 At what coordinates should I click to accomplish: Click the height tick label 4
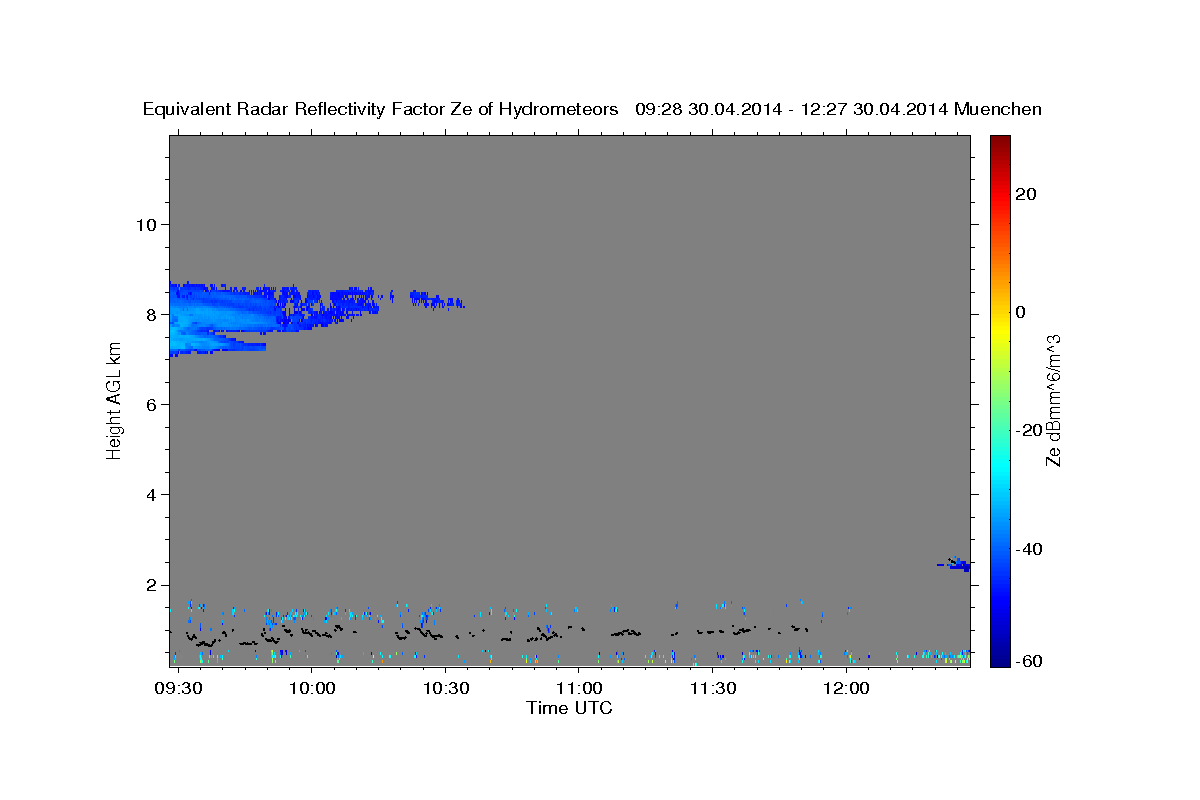coord(153,495)
